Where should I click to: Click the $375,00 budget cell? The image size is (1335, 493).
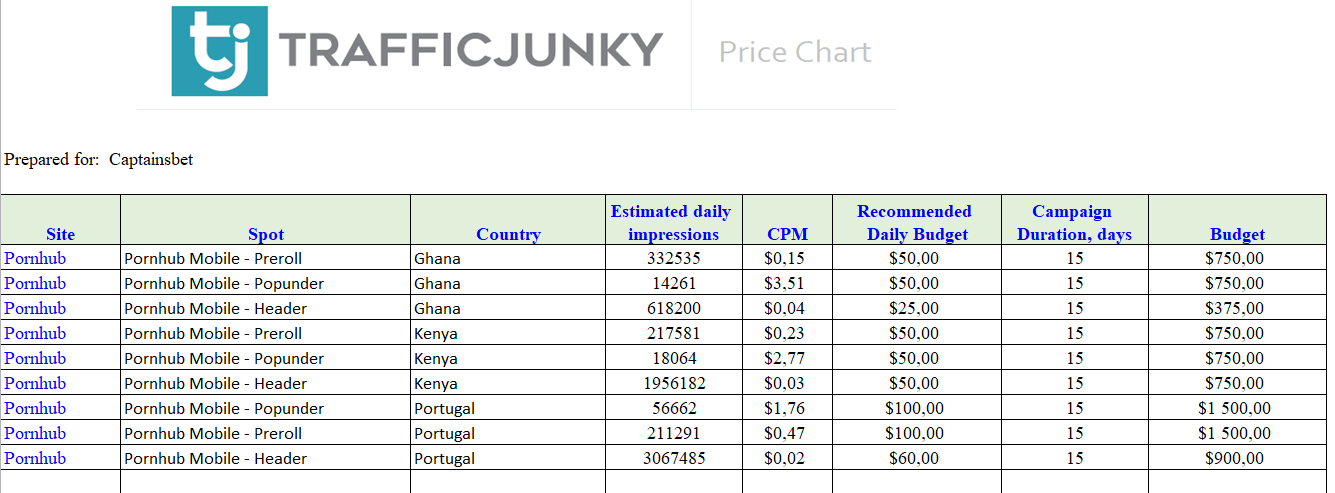click(x=1235, y=308)
